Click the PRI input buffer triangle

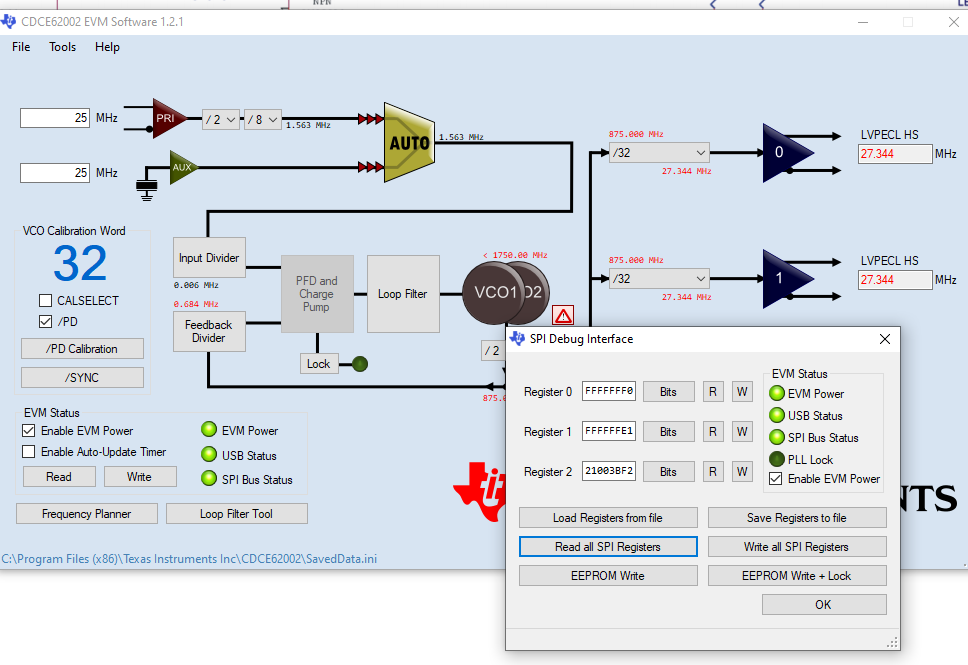pos(168,118)
